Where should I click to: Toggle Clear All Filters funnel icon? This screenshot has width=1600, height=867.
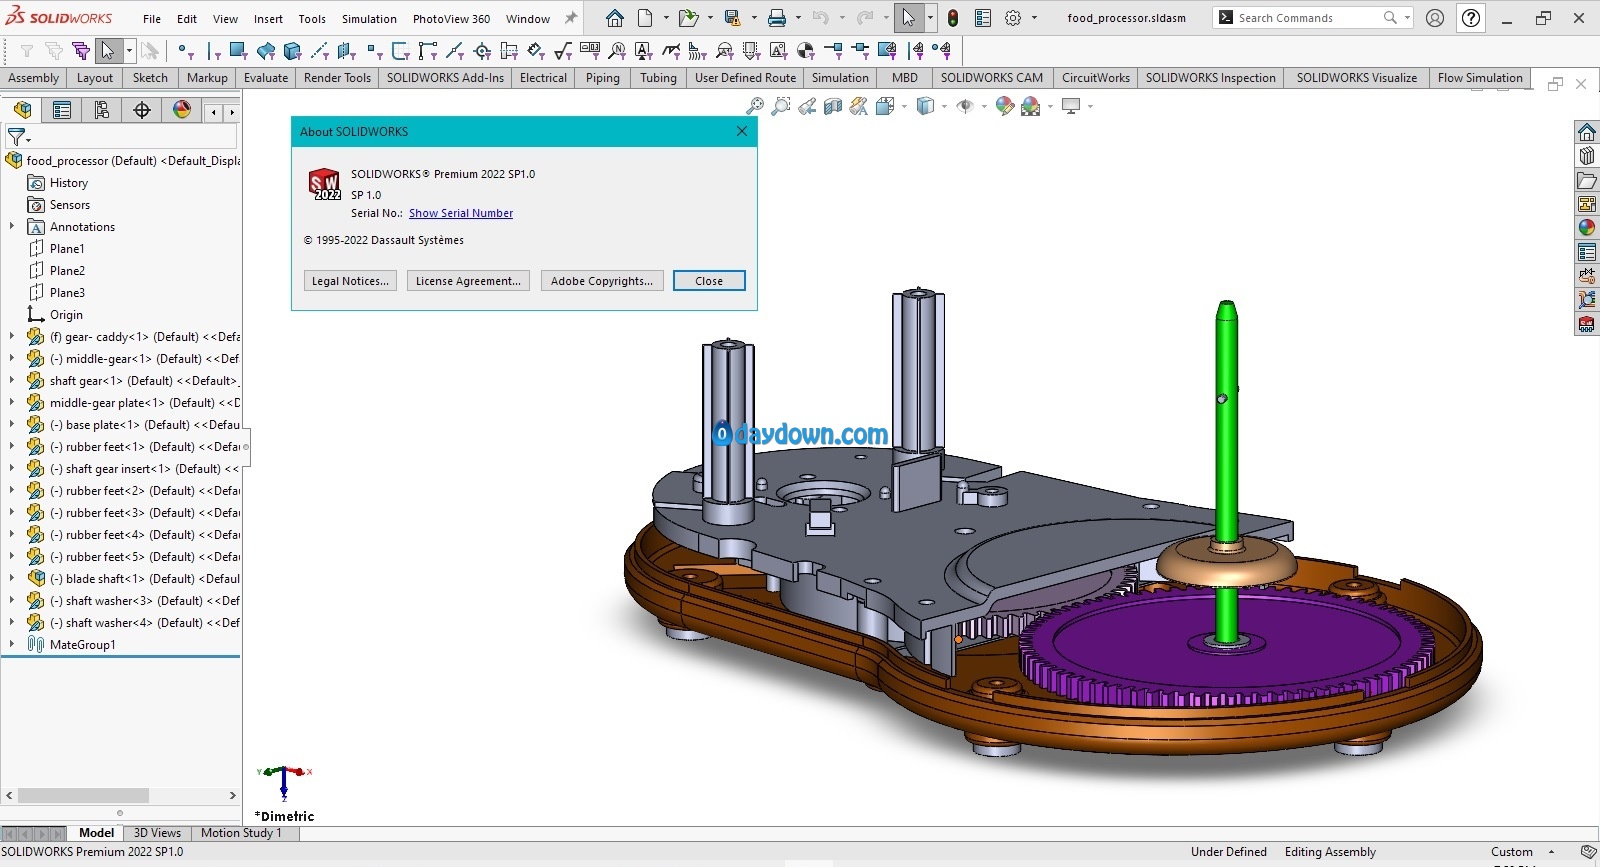(54, 50)
